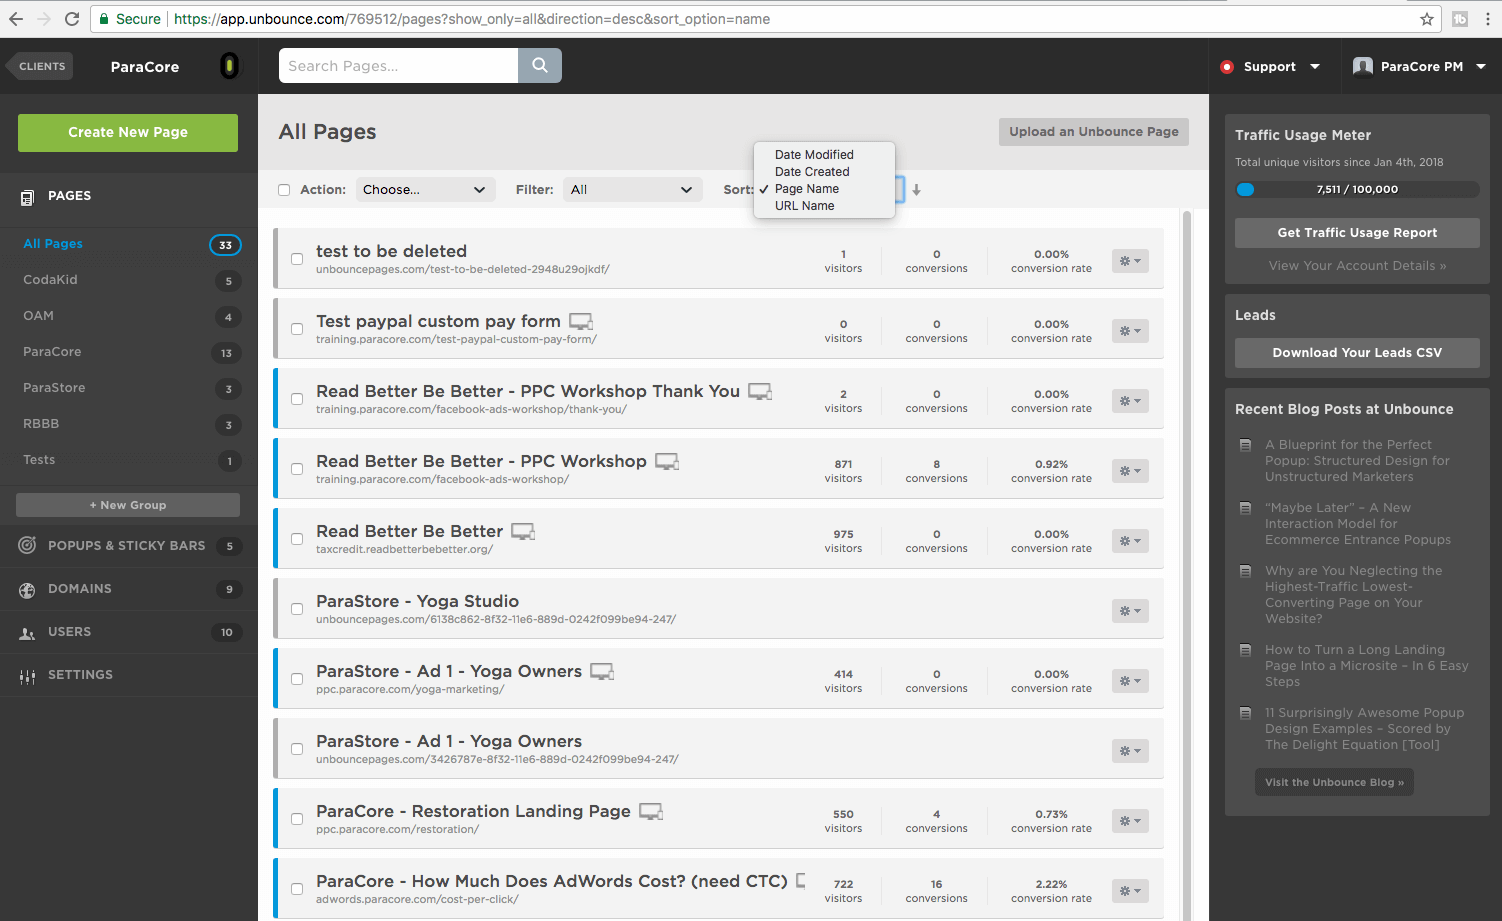Image resolution: width=1502 pixels, height=921 pixels.
Task: Click the desktop icon beside PPC Workshop Thank You
Action: coord(760,391)
